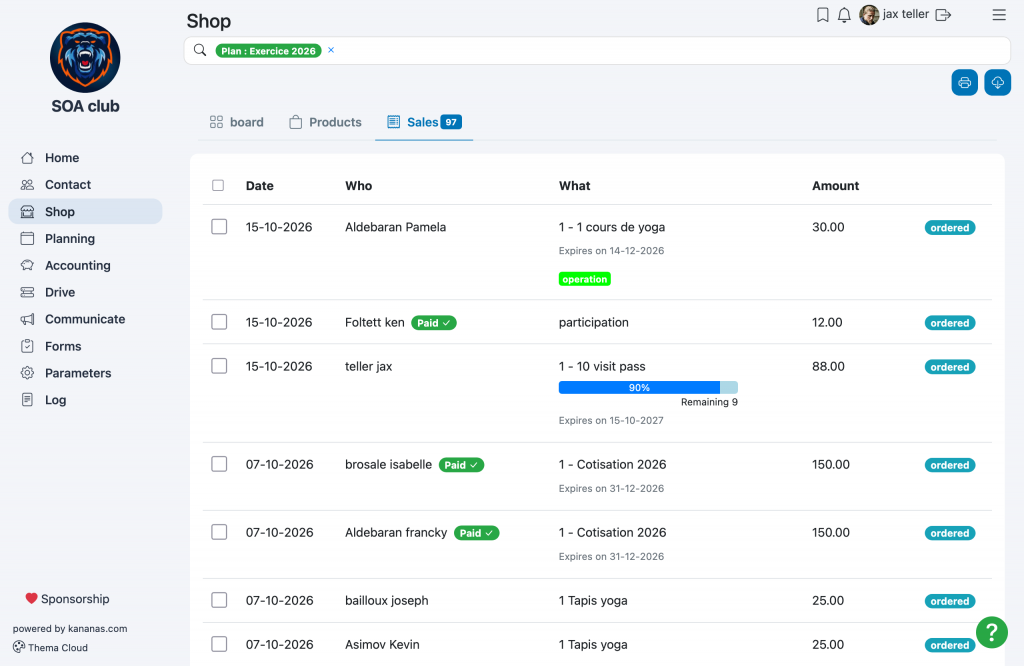This screenshot has height=666, width=1024.
Task: Check the Aldebaran francky sale row
Action: [x=219, y=532]
